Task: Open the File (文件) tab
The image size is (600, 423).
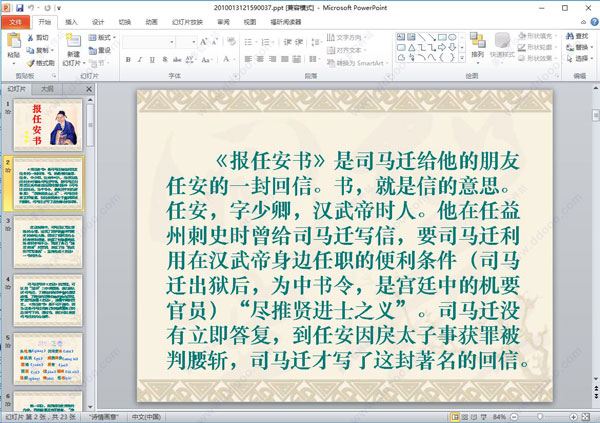Action: (16, 22)
